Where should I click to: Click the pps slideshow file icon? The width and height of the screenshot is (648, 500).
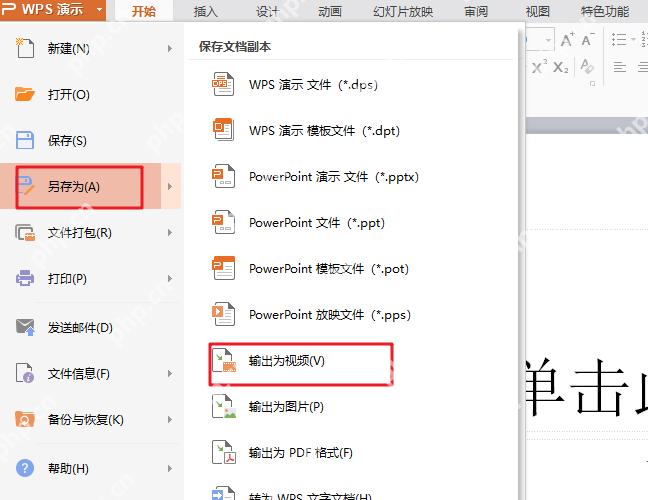click(x=223, y=314)
